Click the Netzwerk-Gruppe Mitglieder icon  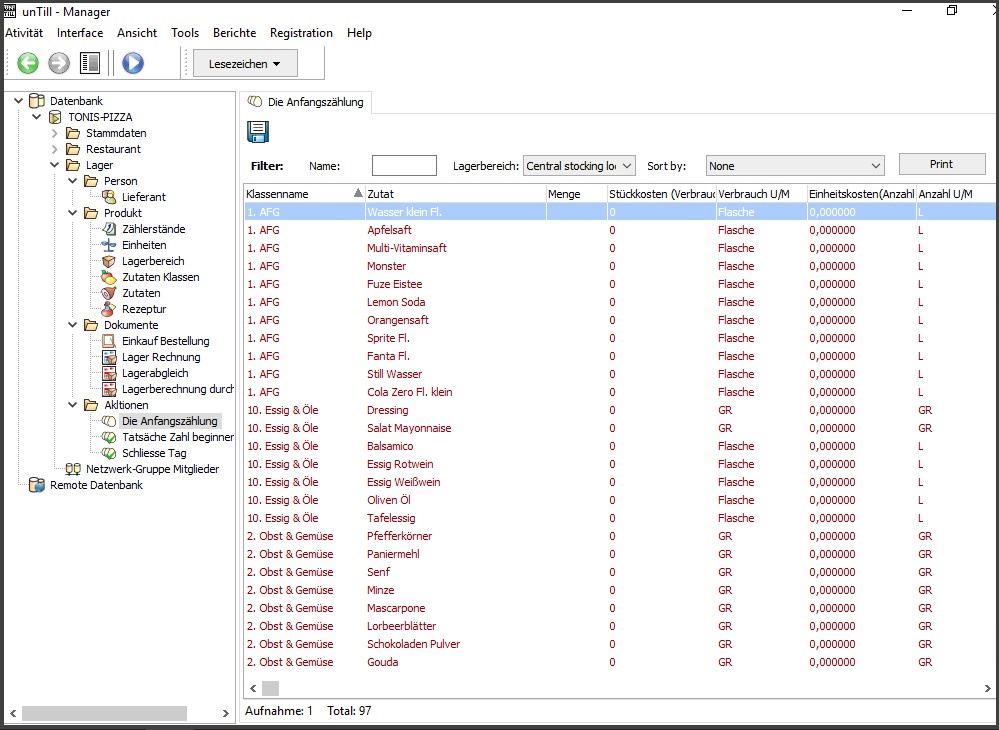(73, 469)
